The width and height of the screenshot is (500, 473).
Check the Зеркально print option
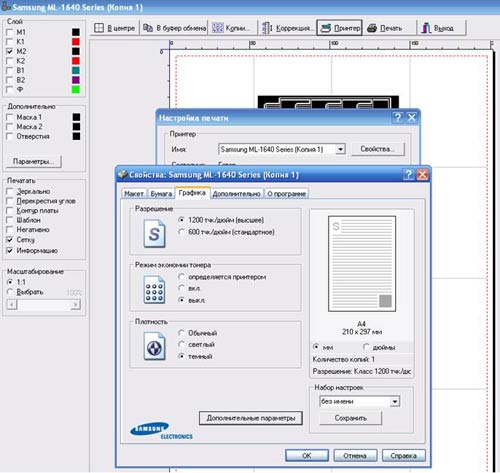(x=10, y=192)
